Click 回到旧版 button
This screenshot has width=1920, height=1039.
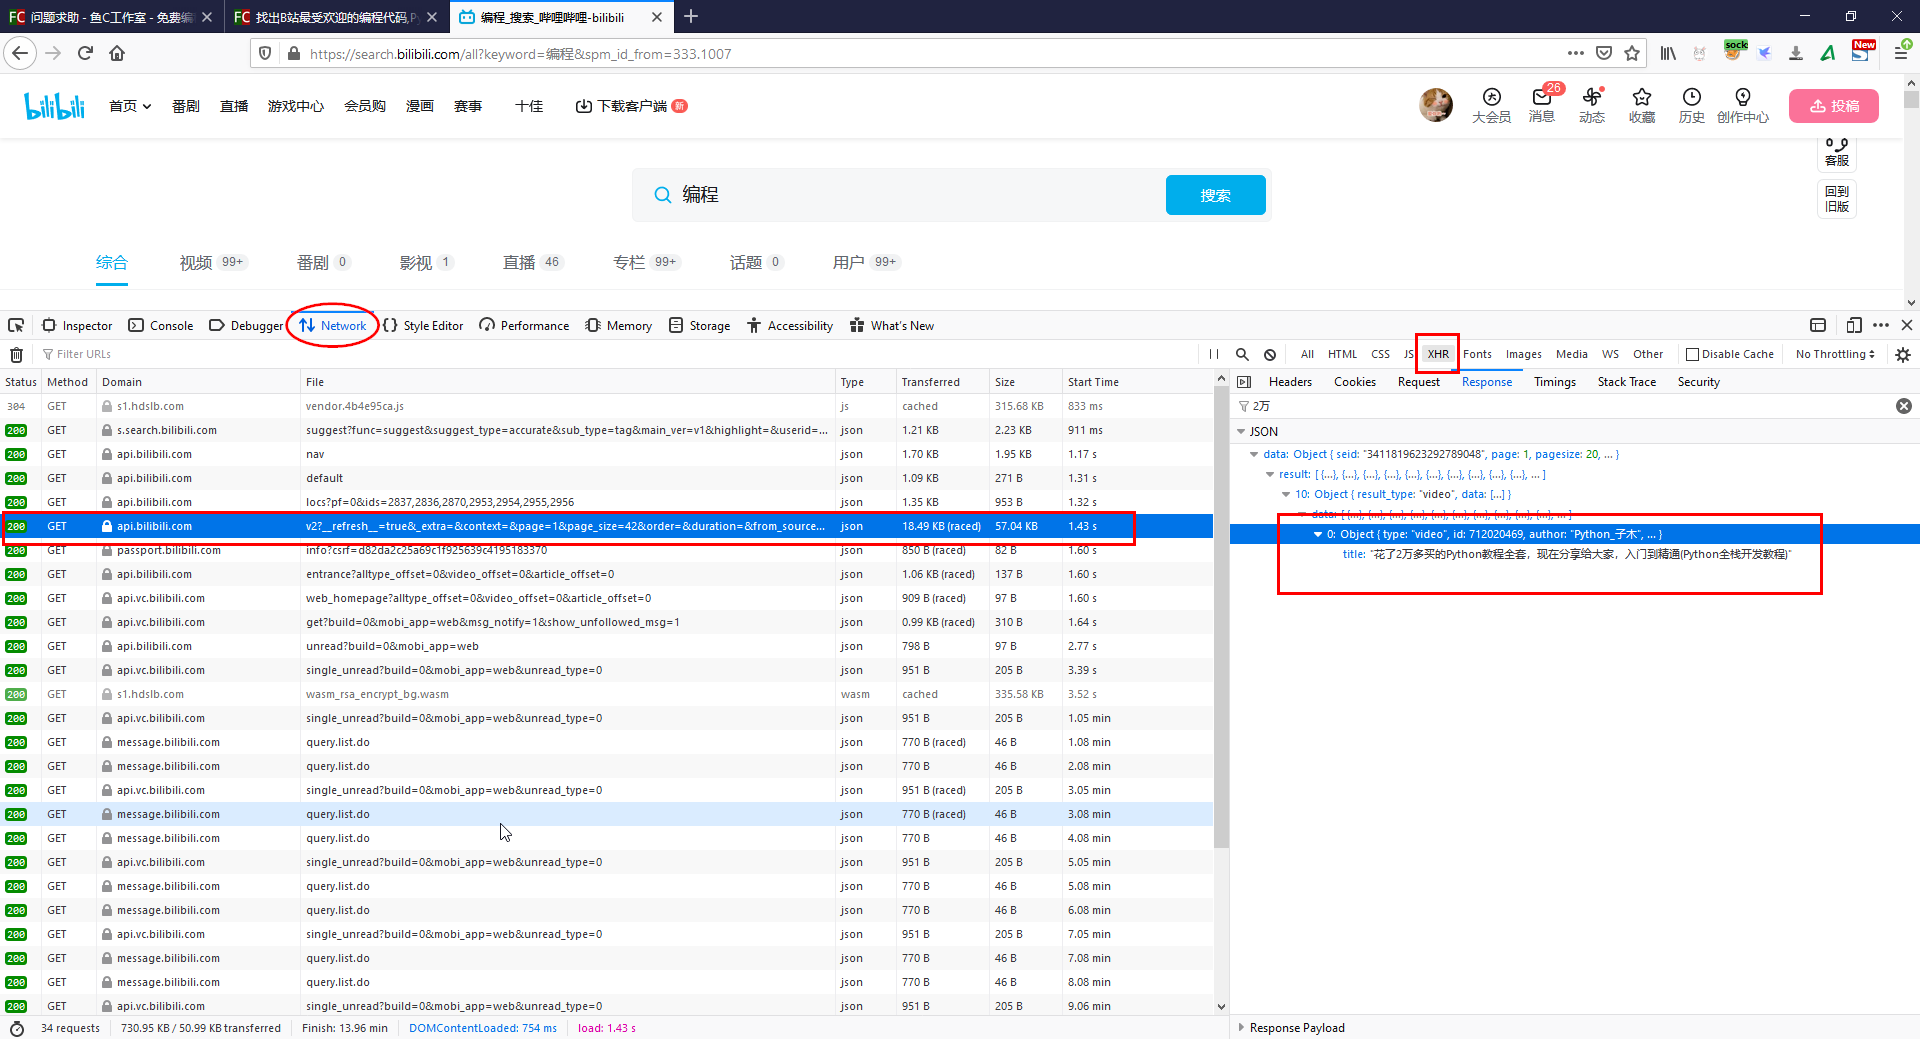tap(1837, 199)
